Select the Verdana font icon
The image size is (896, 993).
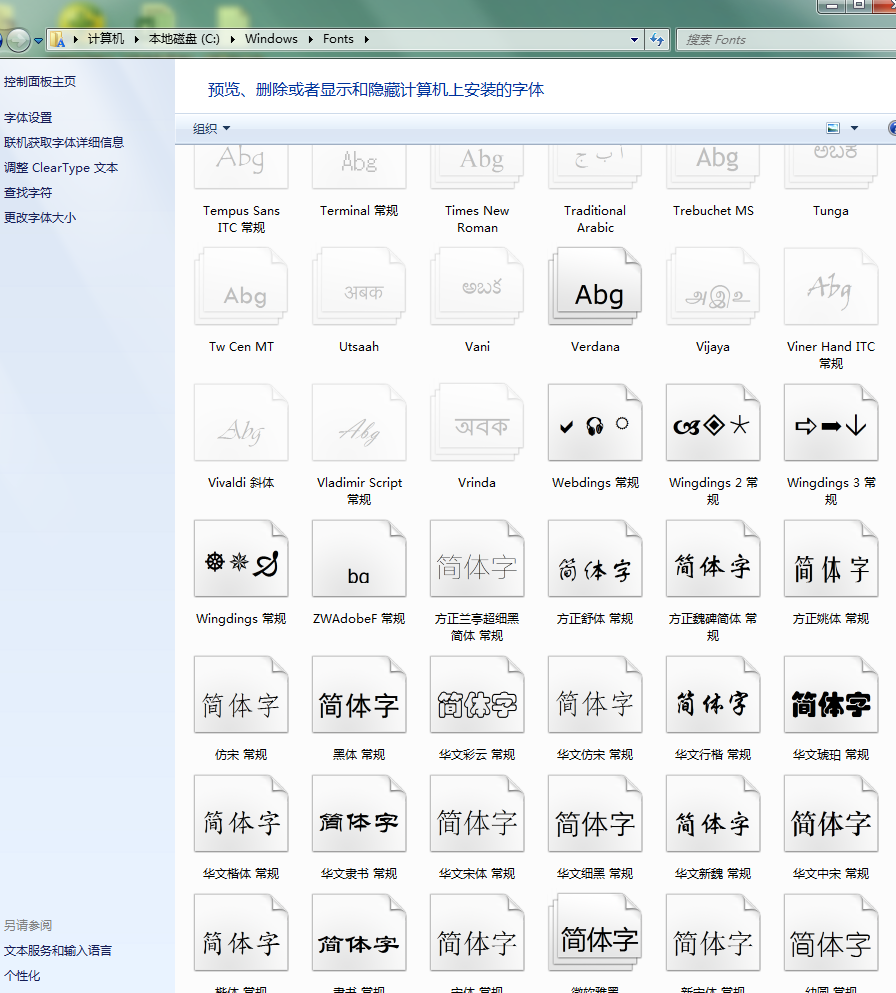[595, 287]
